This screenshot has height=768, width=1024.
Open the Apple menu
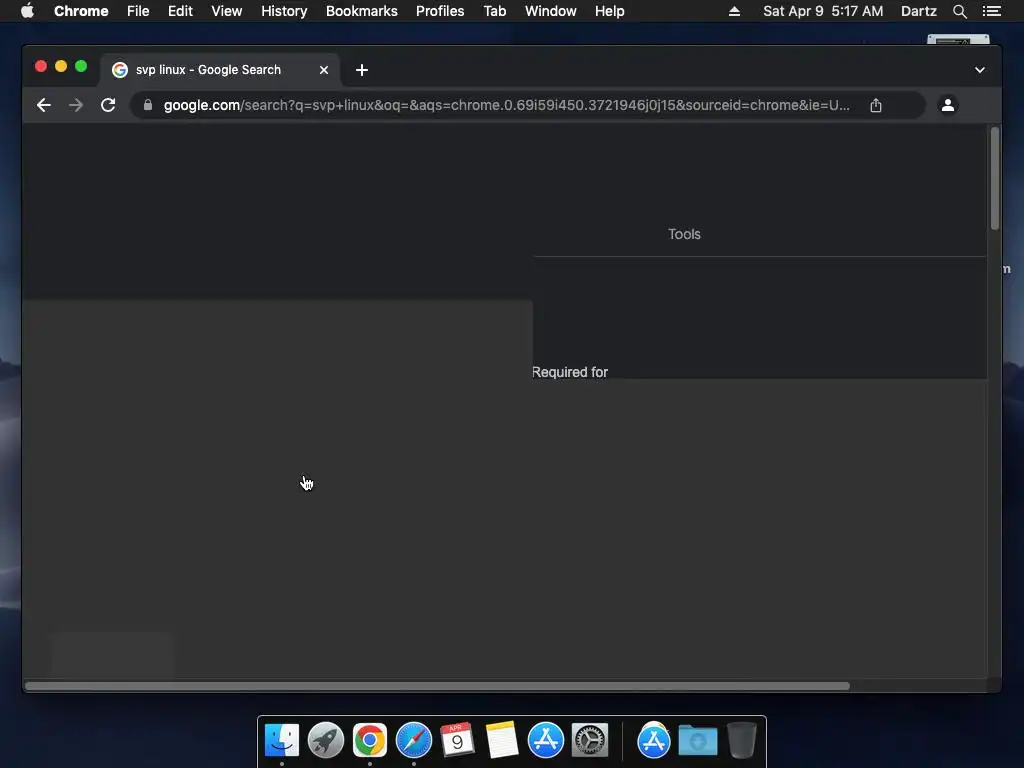pyautogui.click(x=27, y=11)
